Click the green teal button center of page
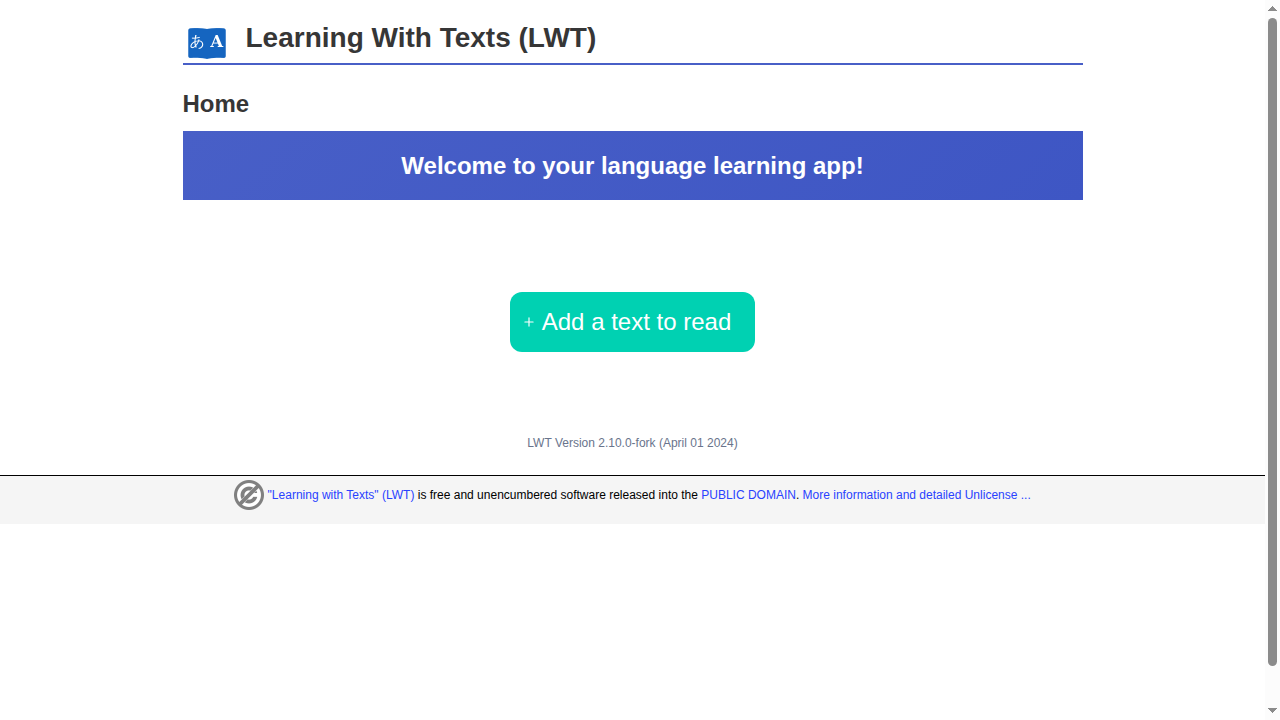This screenshot has height=720, width=1280. tap(632, 322)
